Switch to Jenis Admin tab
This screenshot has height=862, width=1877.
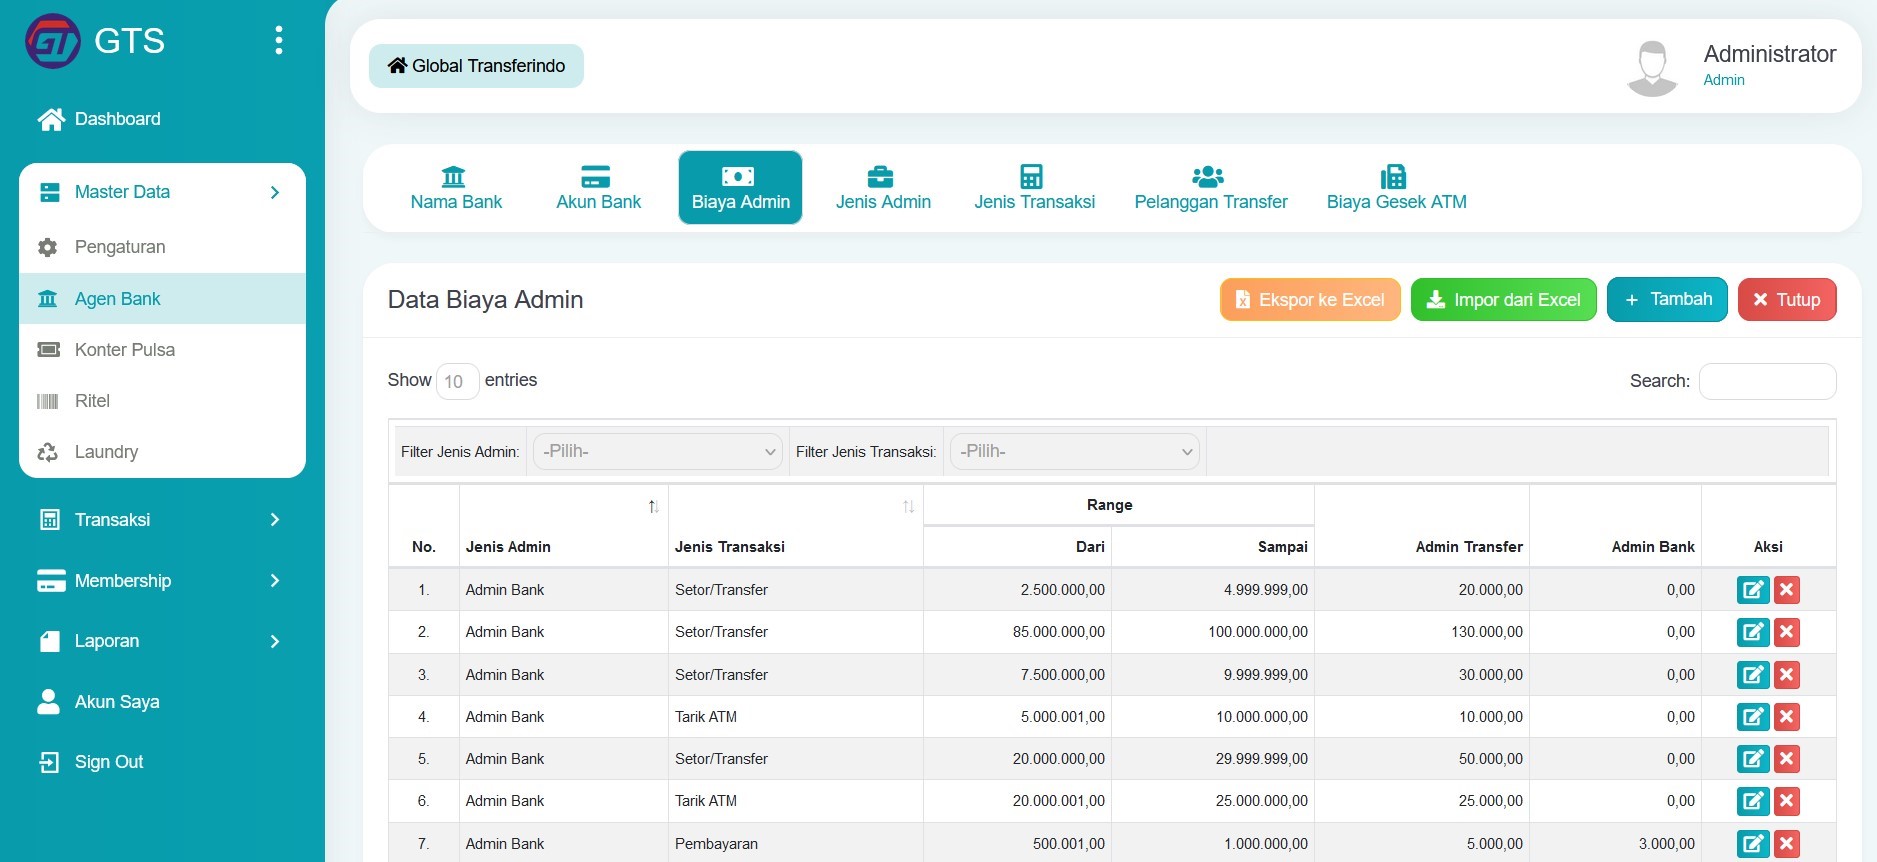[x=883, y=188]
